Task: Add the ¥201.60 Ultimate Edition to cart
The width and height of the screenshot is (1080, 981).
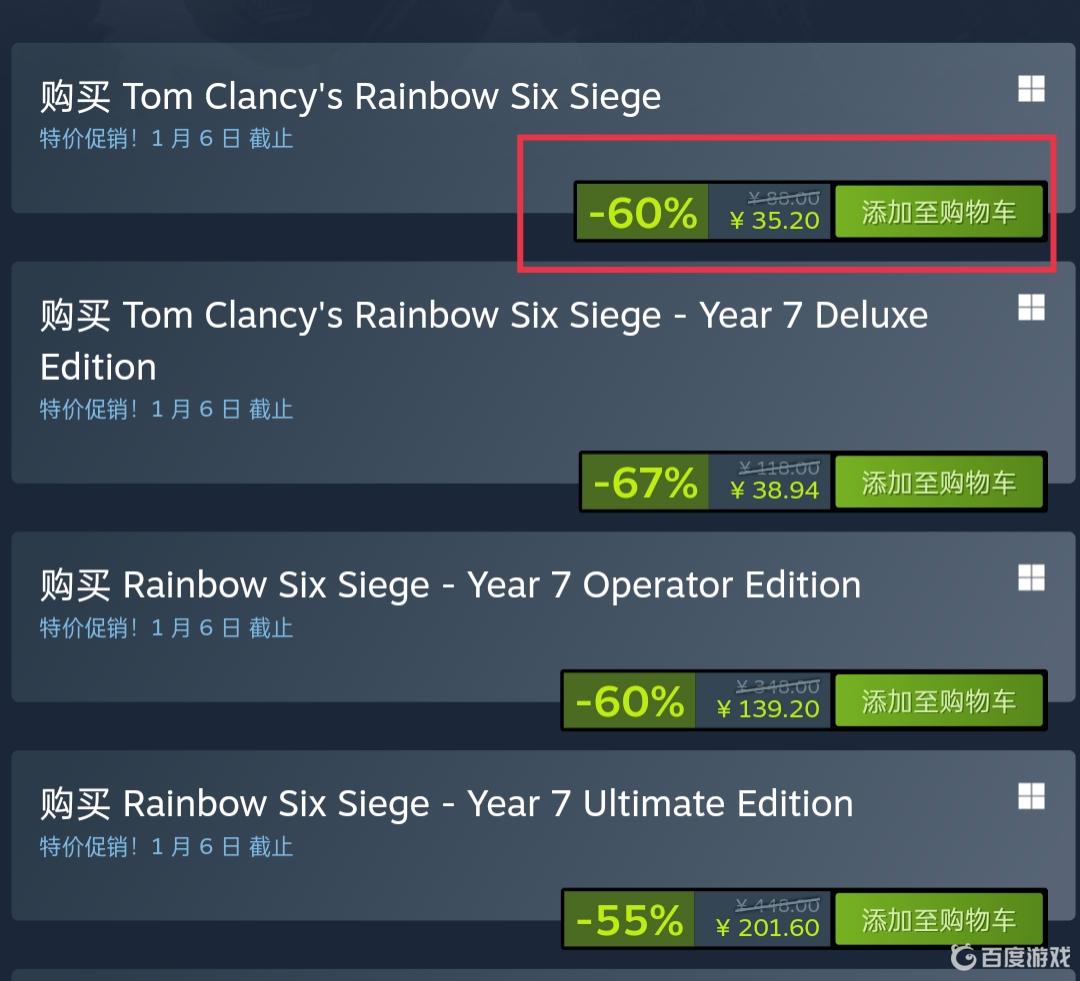Action: point(938,920)
